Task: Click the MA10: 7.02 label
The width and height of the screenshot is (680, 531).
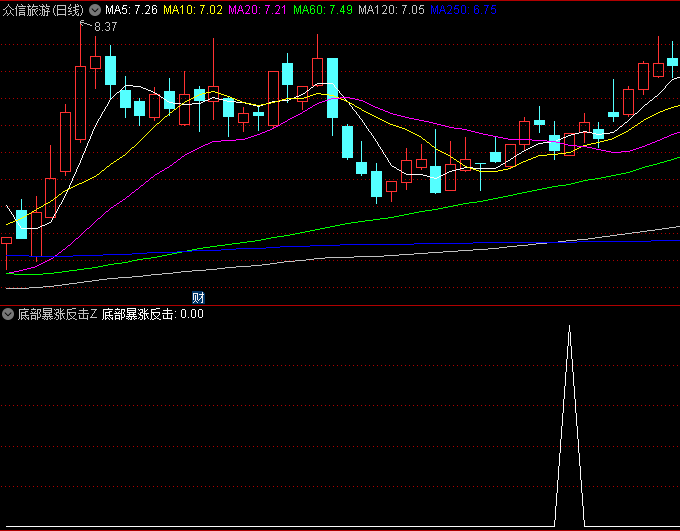Action: click(x=193, y=10)
